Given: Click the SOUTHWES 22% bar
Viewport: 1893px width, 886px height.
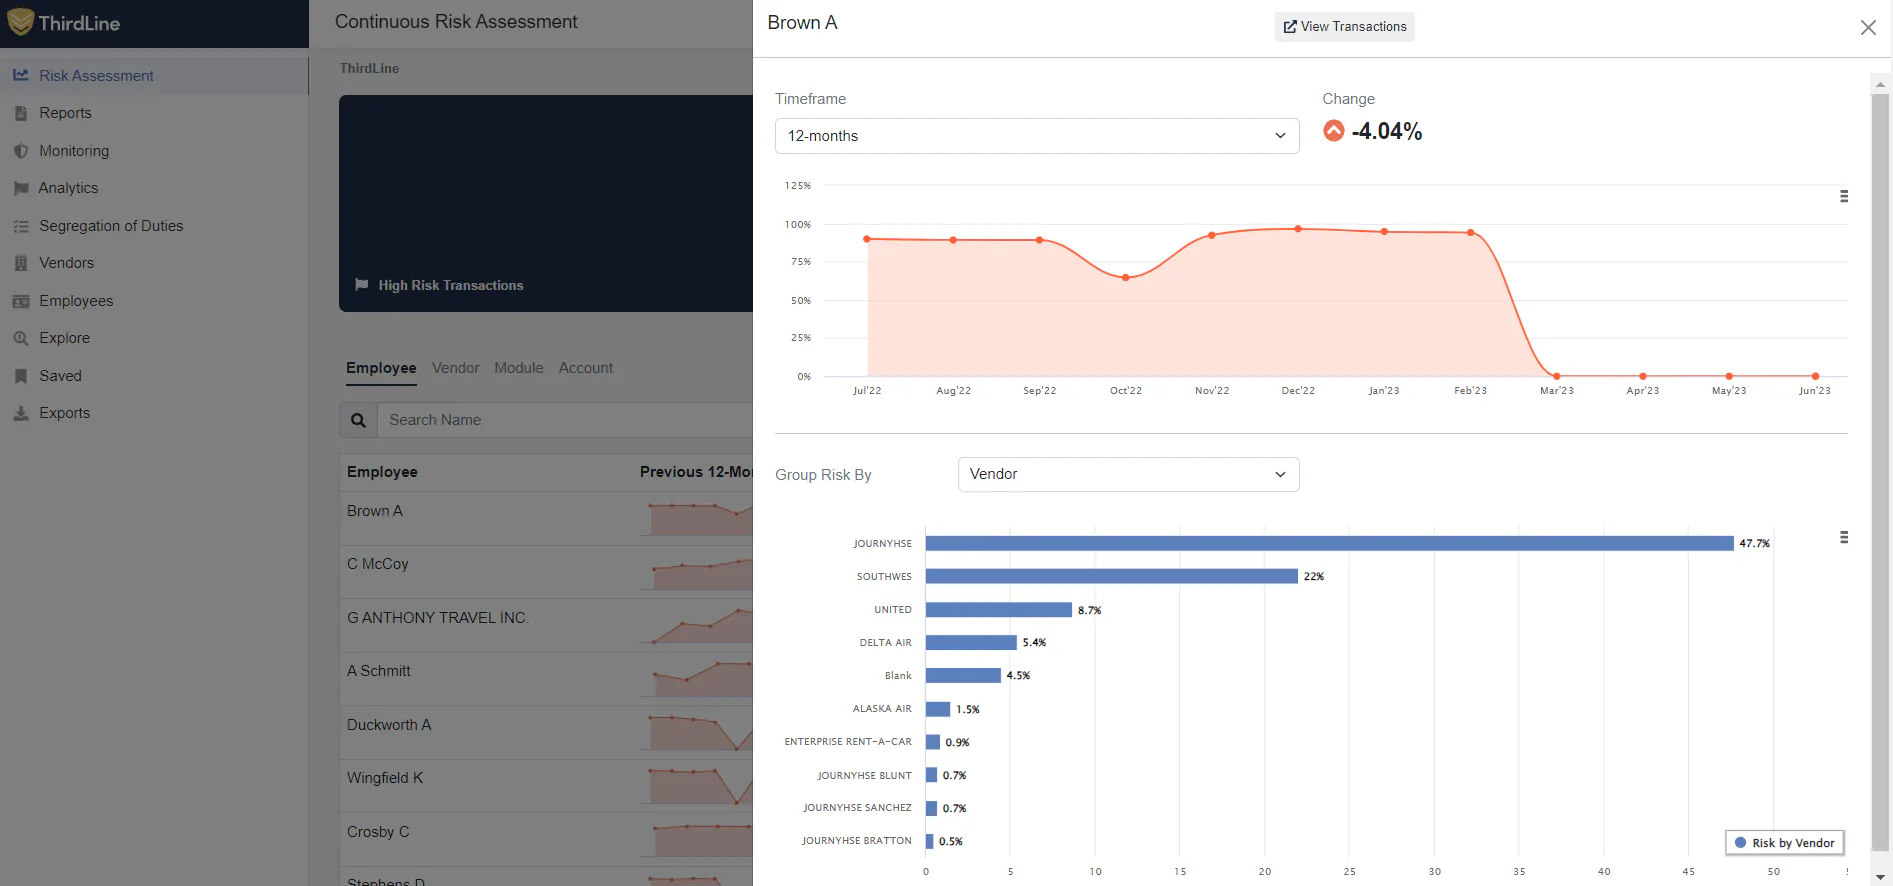Looking at the screenshot, I should [1112, 576].
